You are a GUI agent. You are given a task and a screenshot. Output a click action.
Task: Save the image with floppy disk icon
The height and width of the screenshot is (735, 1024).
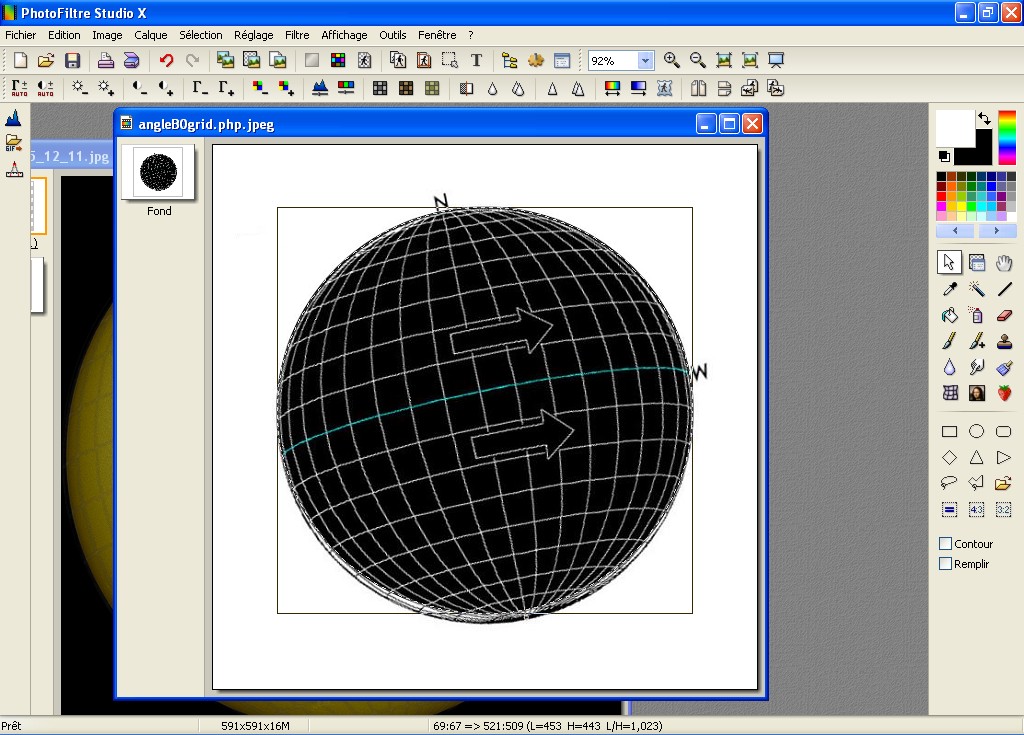72,61
